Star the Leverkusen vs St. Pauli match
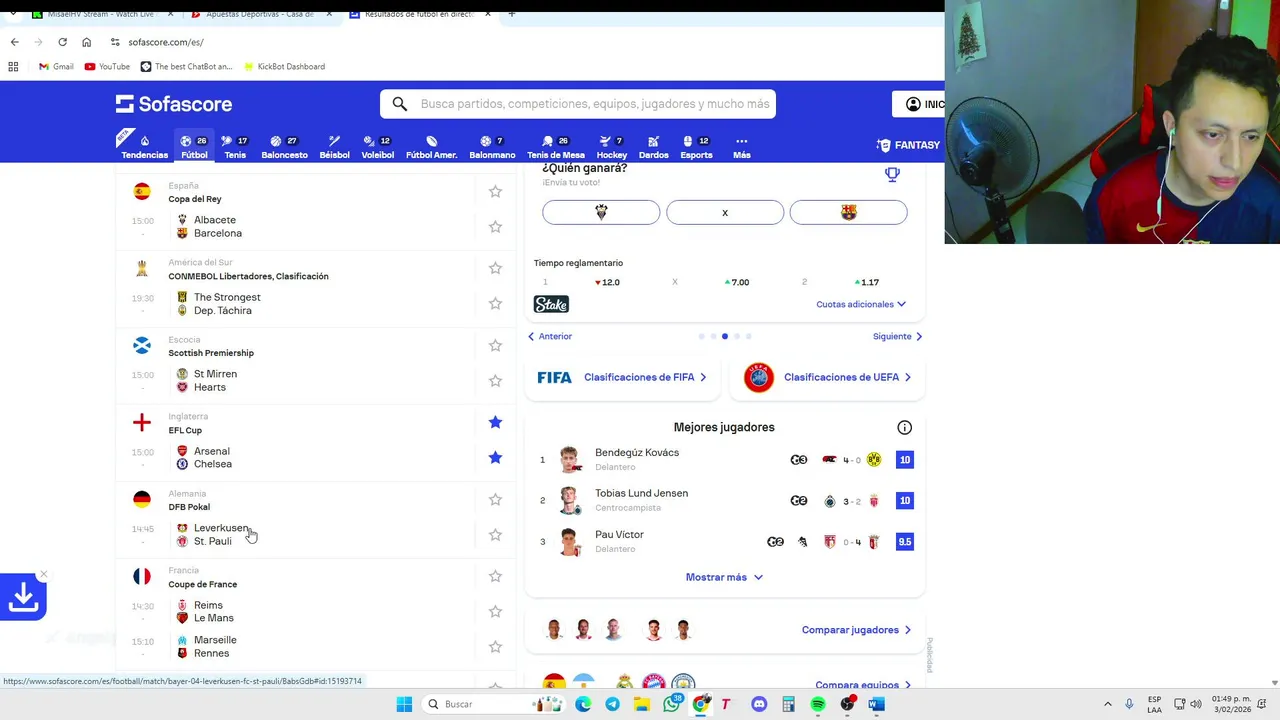The height and width of the screenshot is (720, 1280). coord(495,535)
